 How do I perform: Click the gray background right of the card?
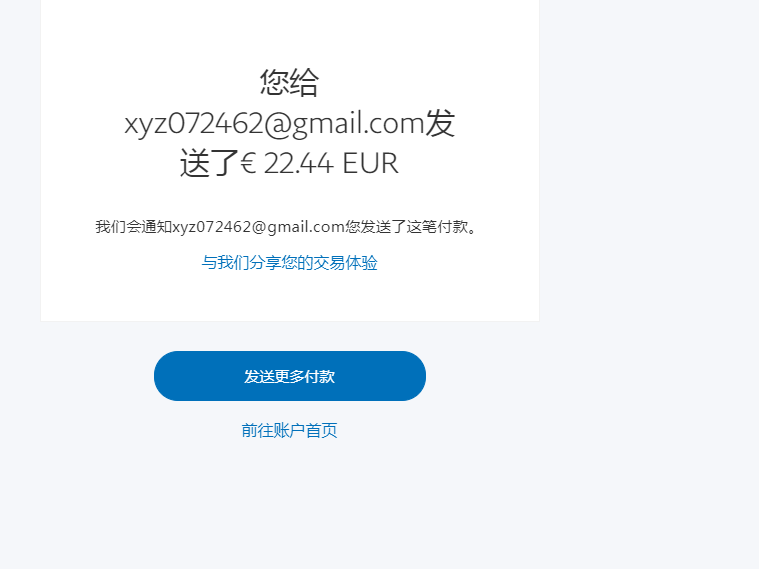pos(649,194)
